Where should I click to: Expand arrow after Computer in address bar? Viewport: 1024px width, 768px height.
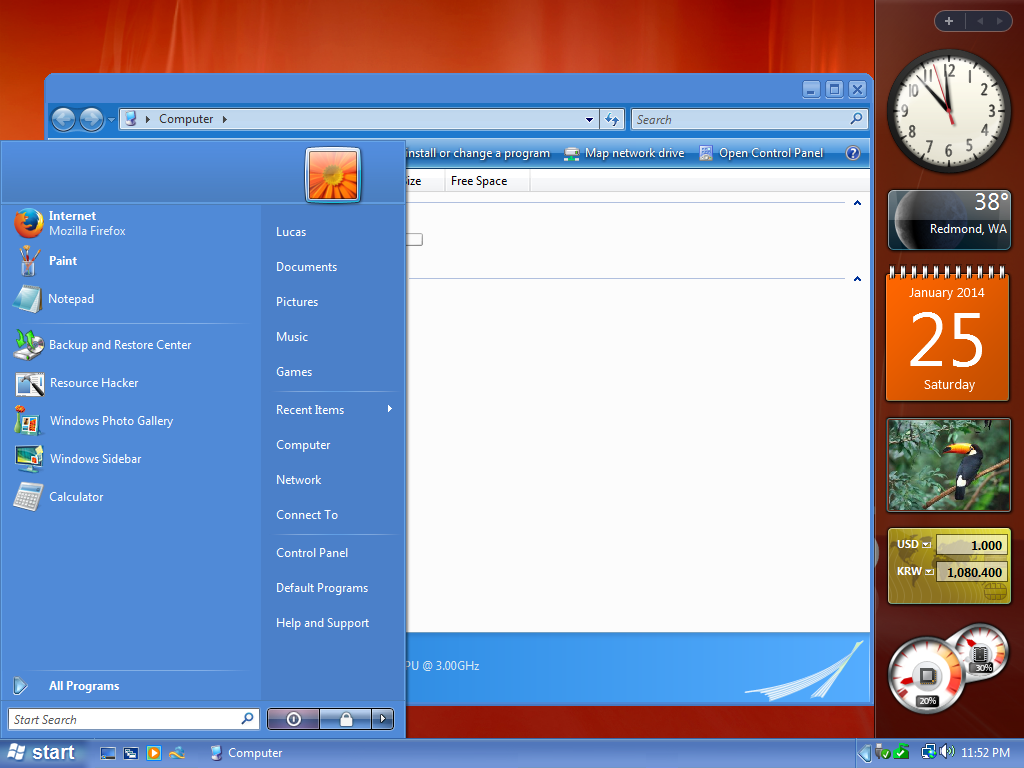coord(225,120)
